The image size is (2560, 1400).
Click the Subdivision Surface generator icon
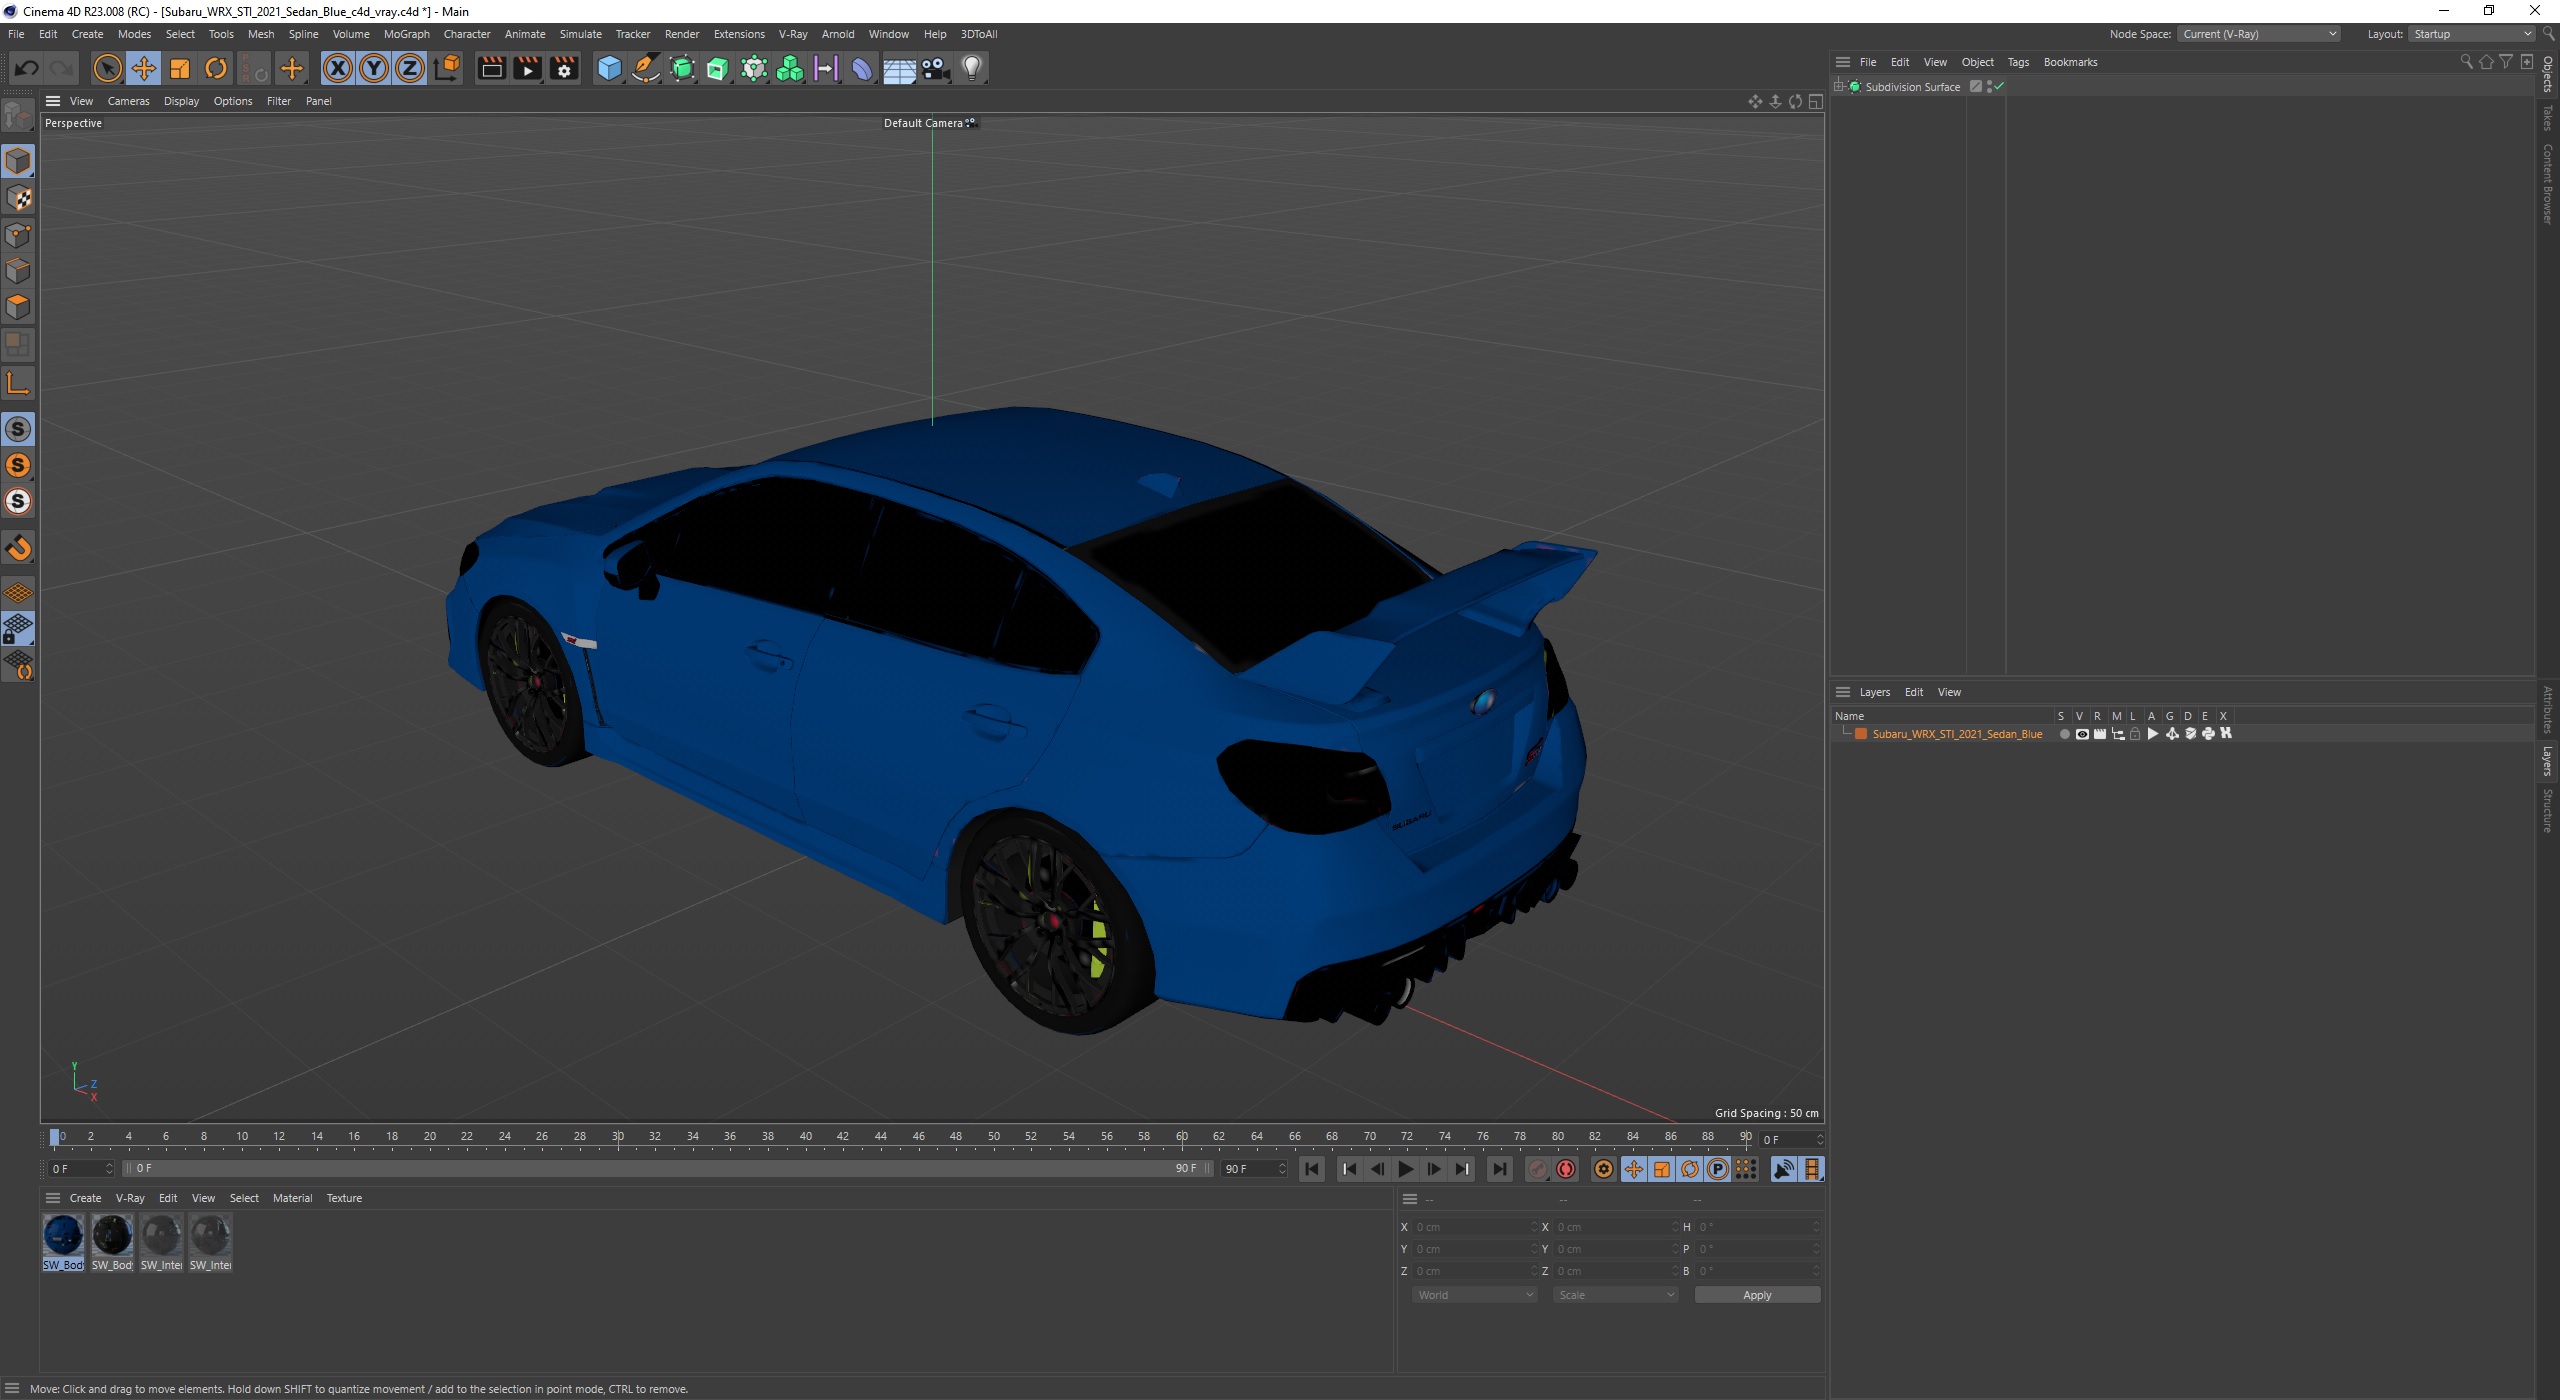click(682, 68)
